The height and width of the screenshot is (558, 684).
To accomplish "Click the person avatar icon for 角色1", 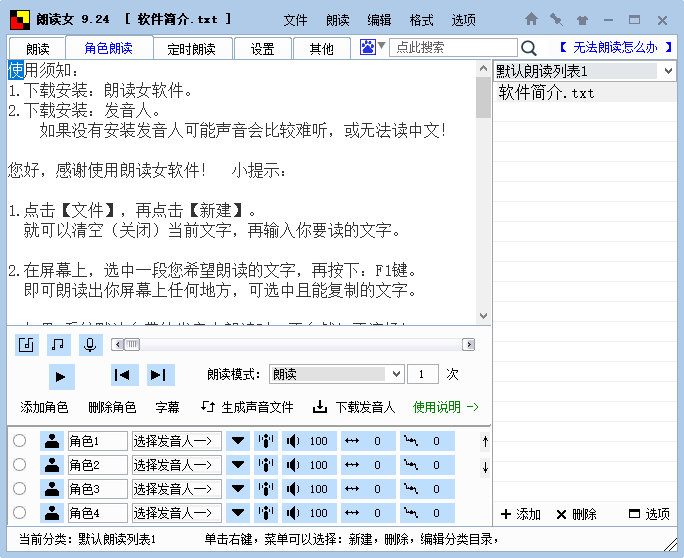I will 52,441.
